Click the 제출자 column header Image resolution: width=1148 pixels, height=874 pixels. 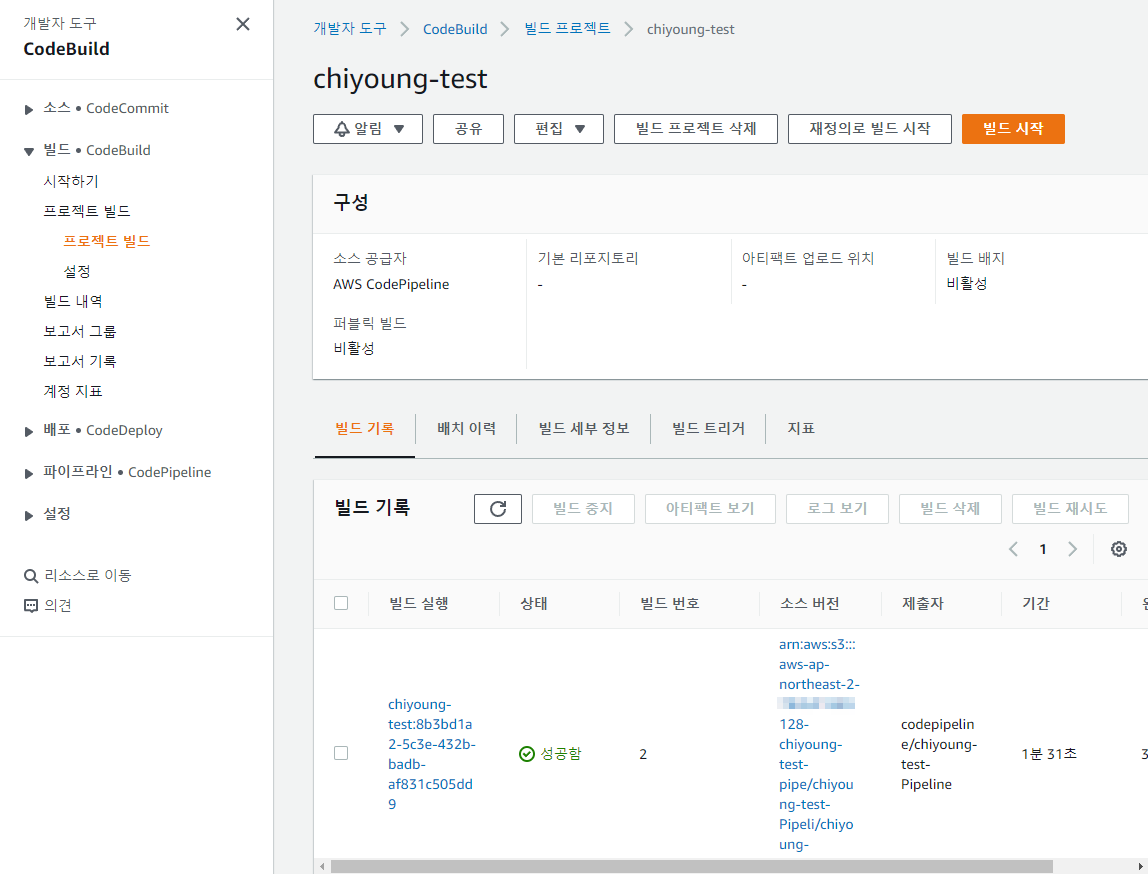coord(922,603)
